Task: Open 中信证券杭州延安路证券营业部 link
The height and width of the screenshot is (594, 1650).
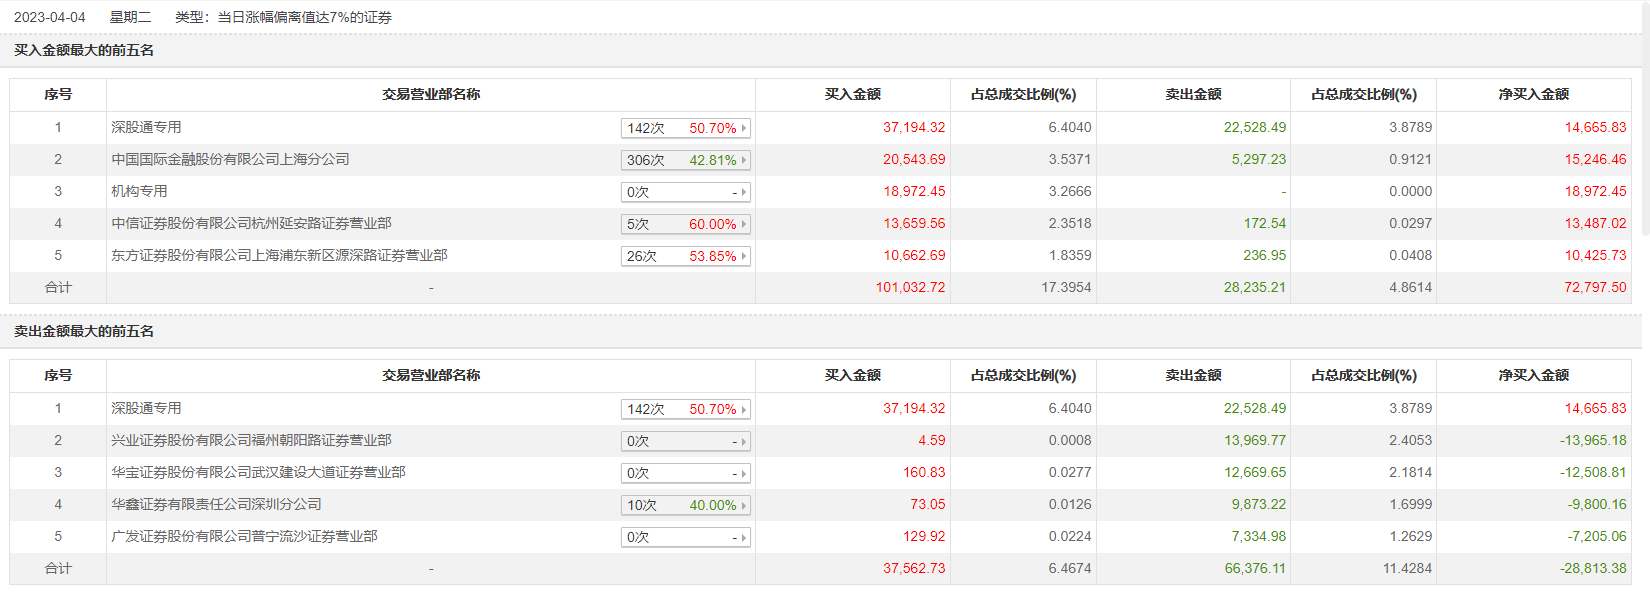Action: tap(251, 223)
